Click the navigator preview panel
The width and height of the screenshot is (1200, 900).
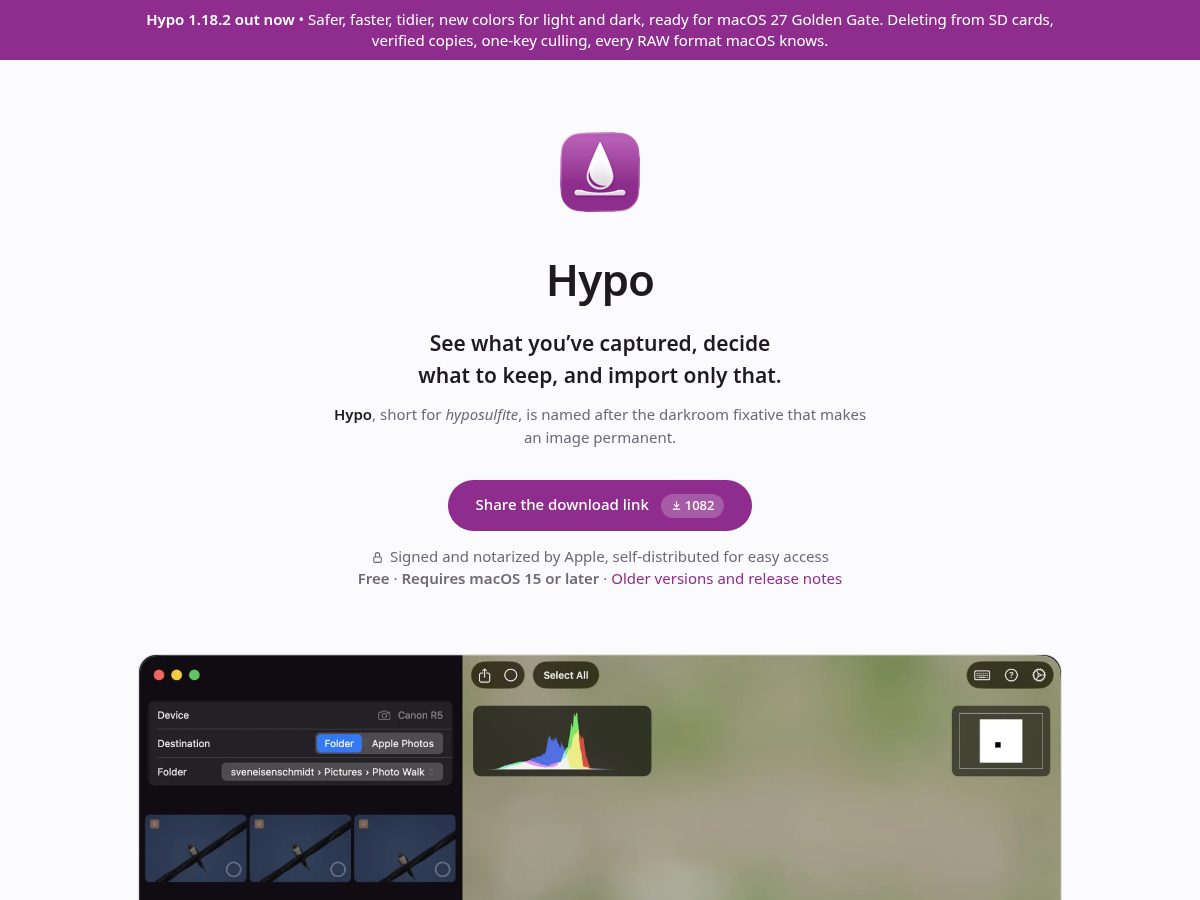pyautogui.click(x=1001, y=741)
